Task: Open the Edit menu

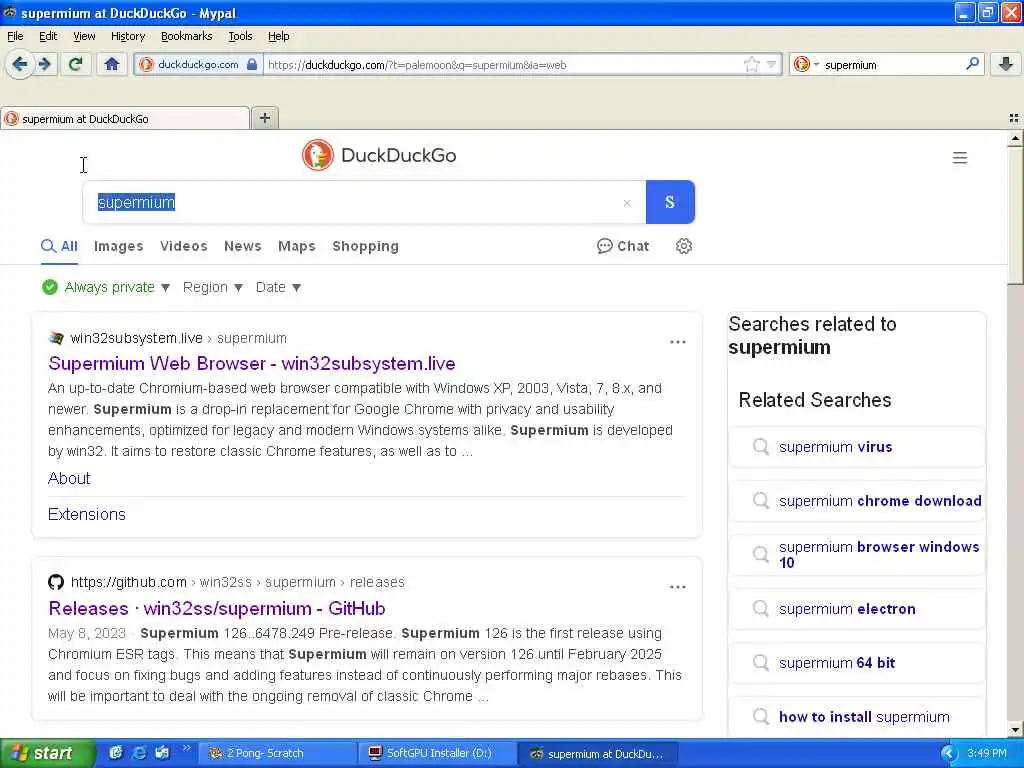Action: [x=48, y=36]
